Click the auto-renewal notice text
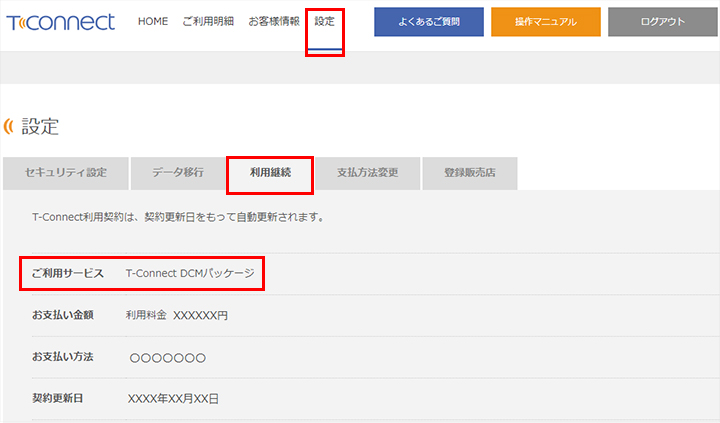This screenshot has width=720, height=423. (x=179, y=217)
